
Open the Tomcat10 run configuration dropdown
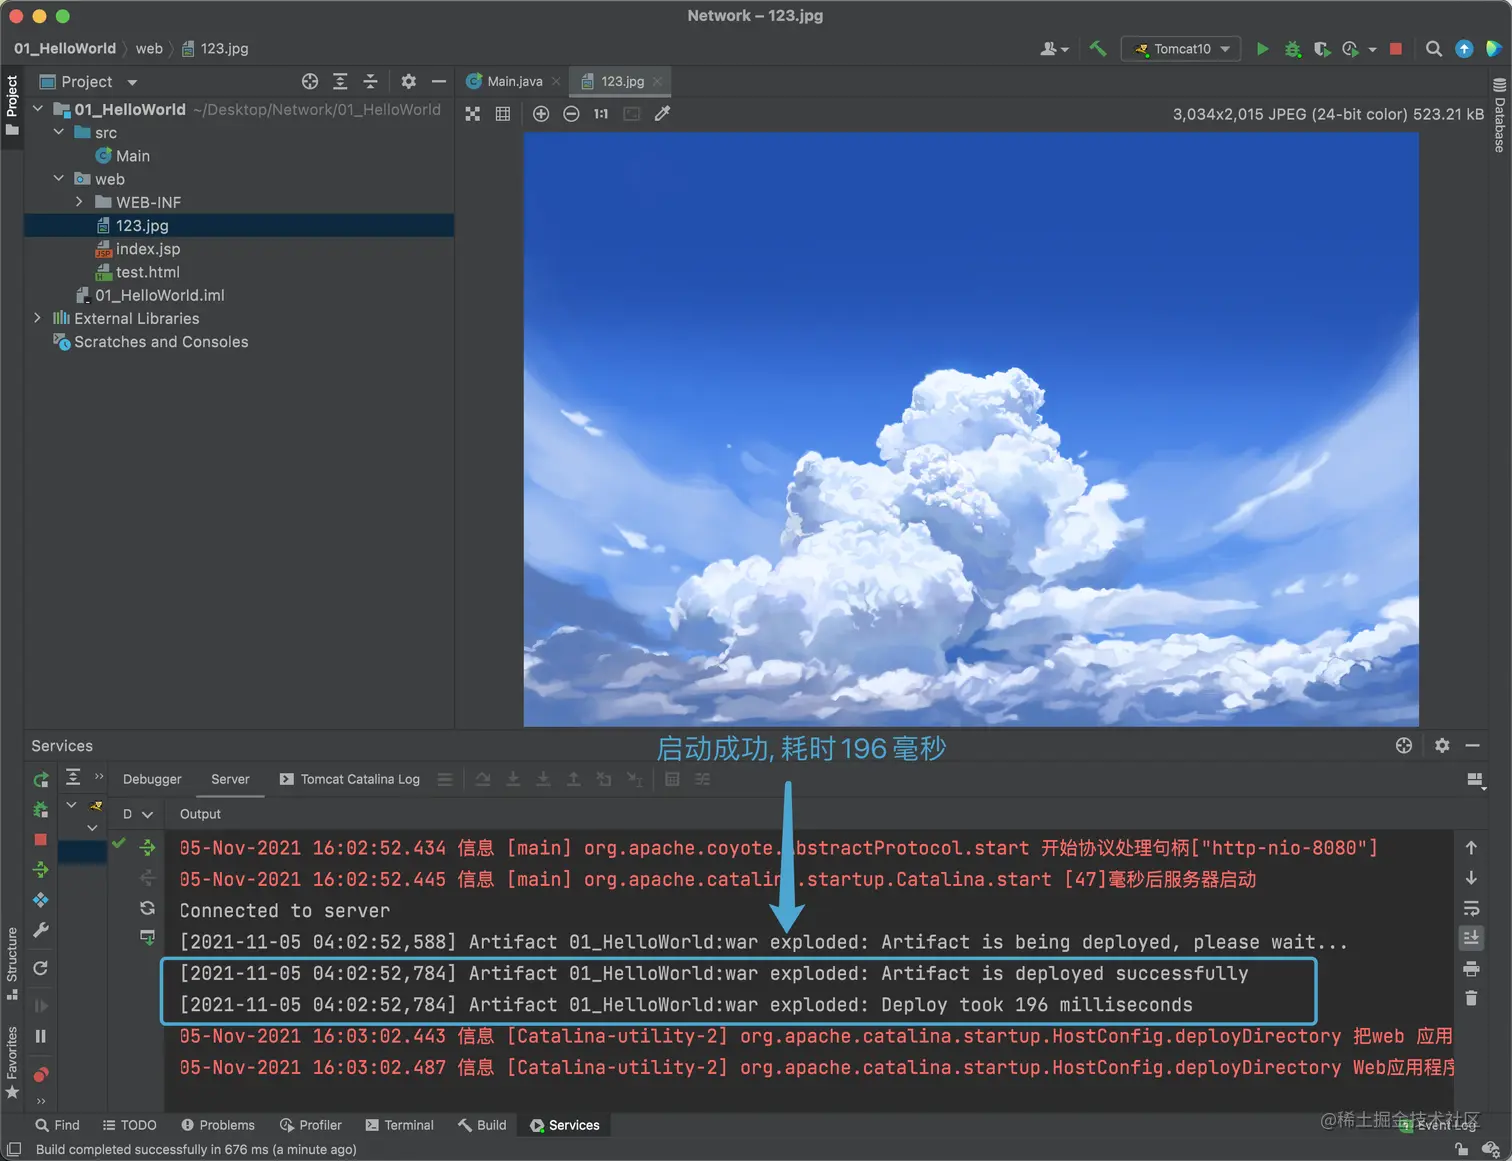1181,48
